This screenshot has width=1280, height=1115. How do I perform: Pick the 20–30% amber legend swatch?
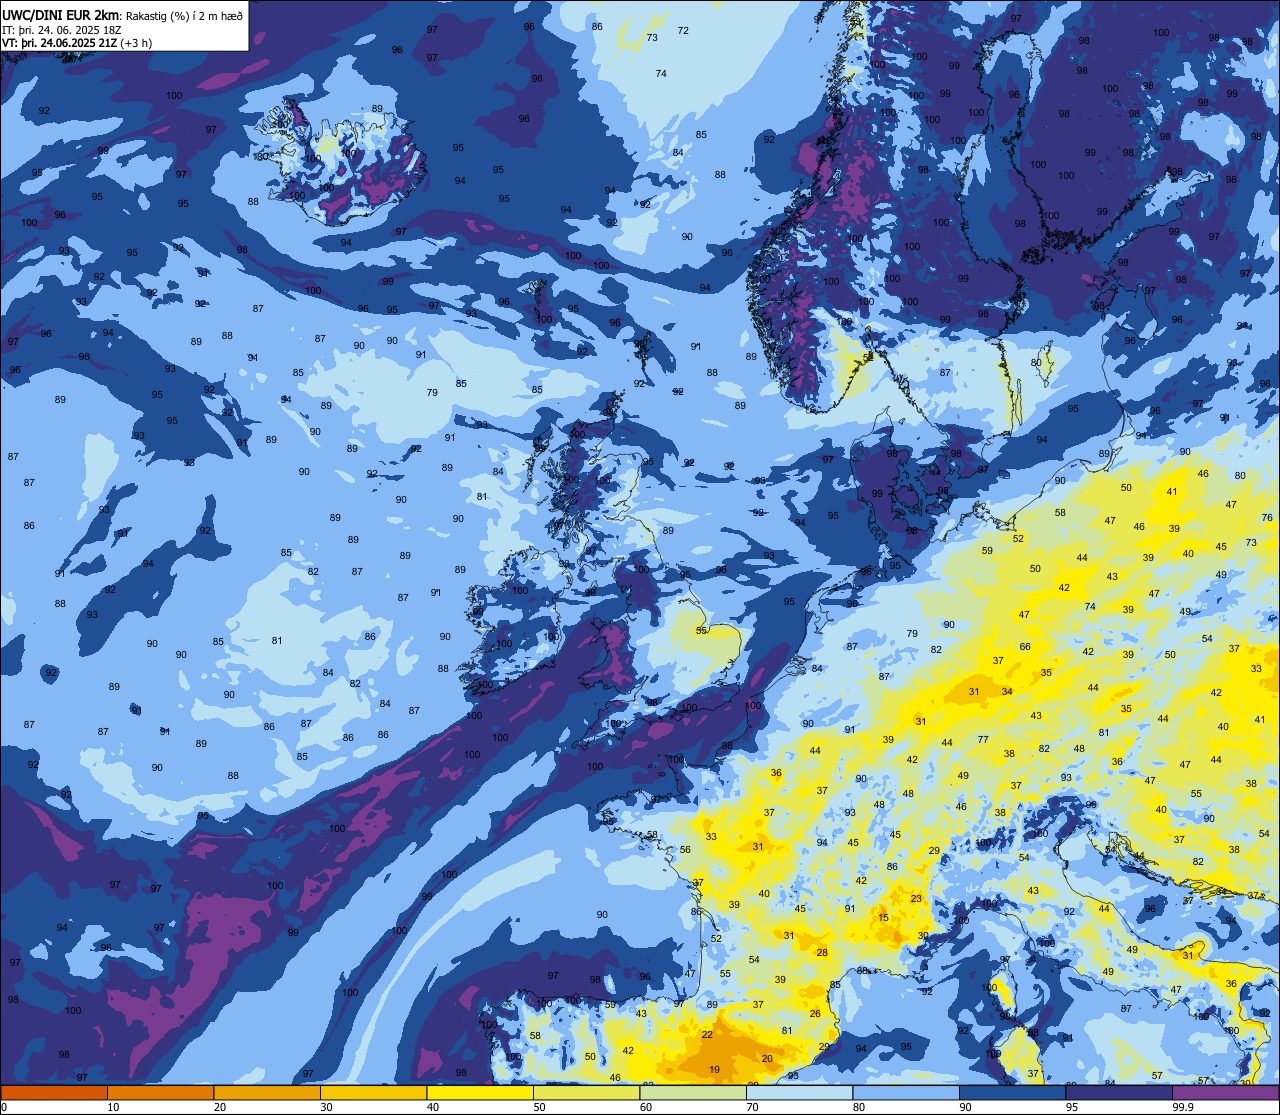tap(267, 1093)
